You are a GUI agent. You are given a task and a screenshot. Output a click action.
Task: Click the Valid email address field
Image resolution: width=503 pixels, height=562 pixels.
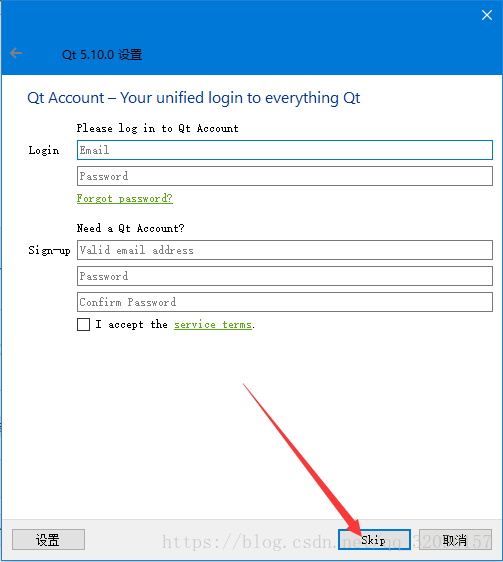[x=285, y=250]
